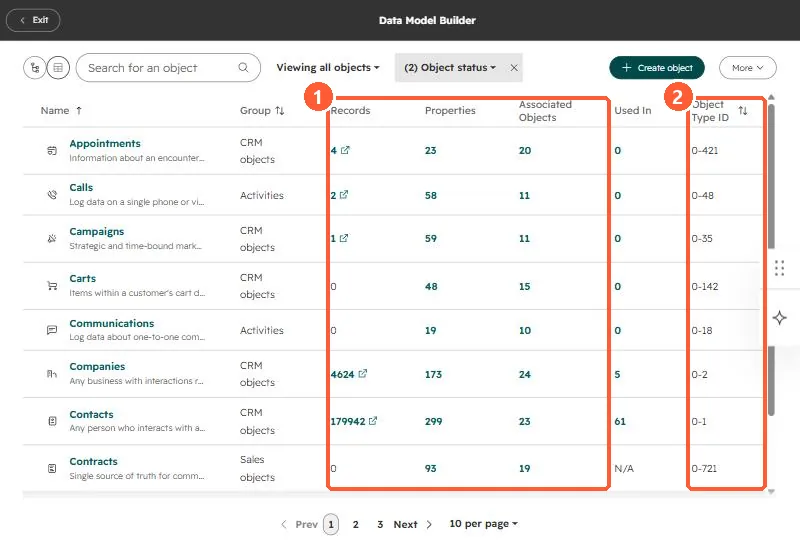
Task: Change the 10 per page setting
Action: pos(483,524)
